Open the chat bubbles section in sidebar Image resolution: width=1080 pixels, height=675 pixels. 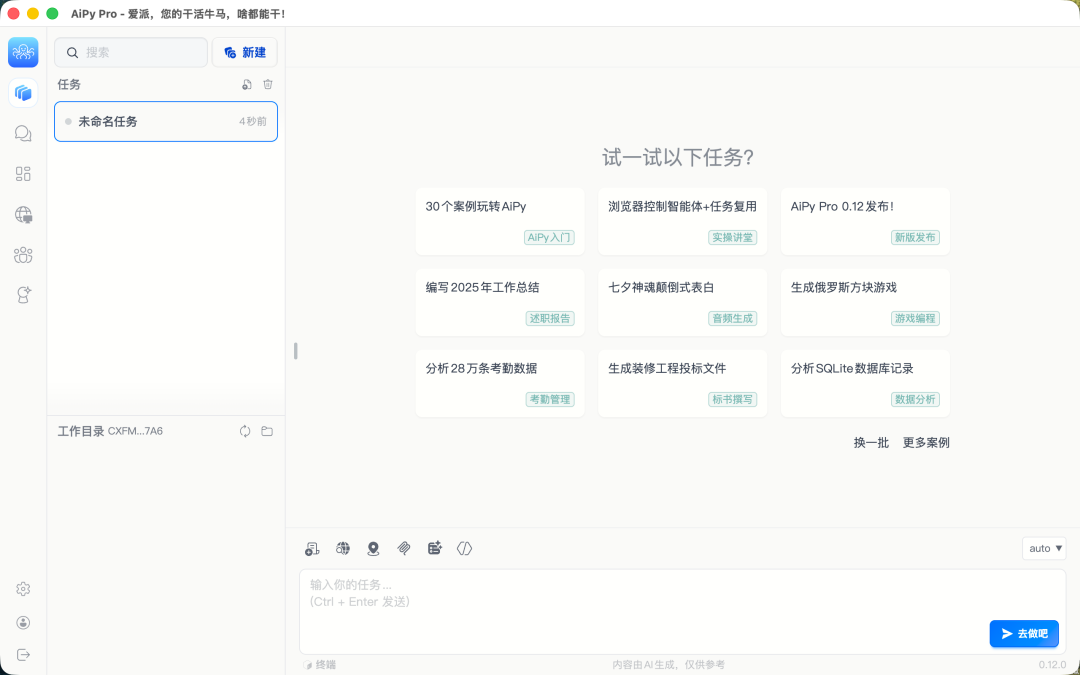[x=23, y=133]
